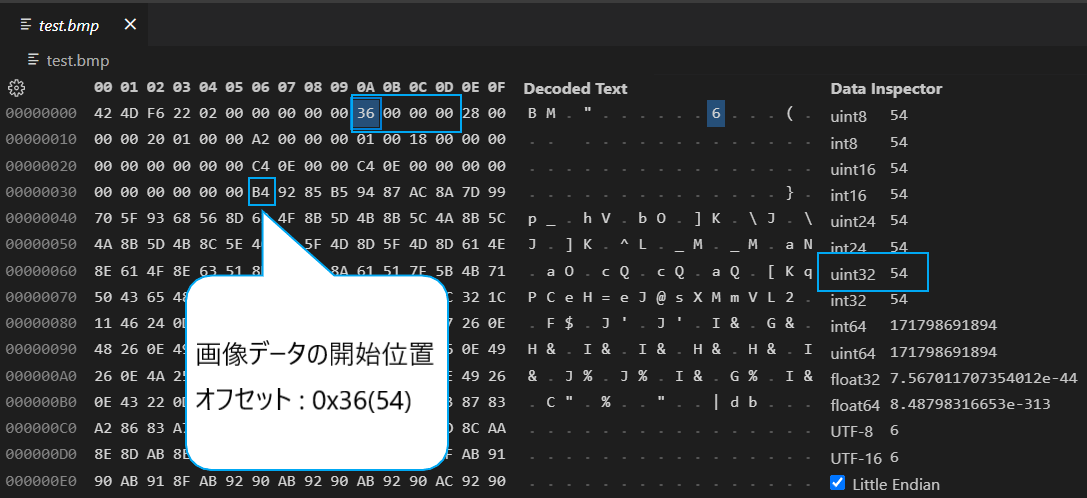Select byte 11 in row 00000080
The width and height of the screenshot is (1087, 498).
tap(103, 324)
